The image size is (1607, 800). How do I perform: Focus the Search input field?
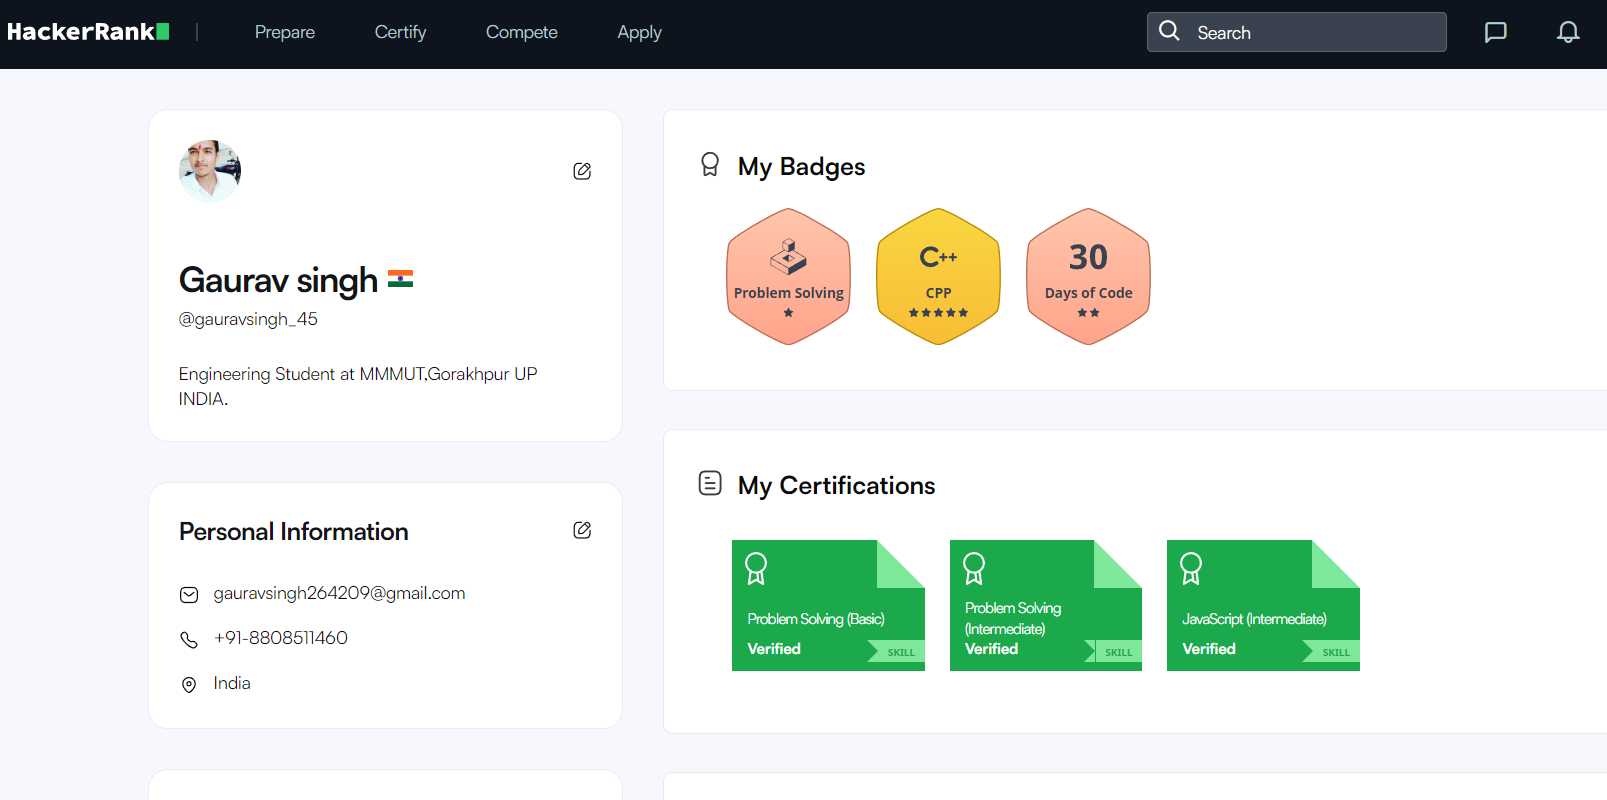click(x=1296, y=32)
